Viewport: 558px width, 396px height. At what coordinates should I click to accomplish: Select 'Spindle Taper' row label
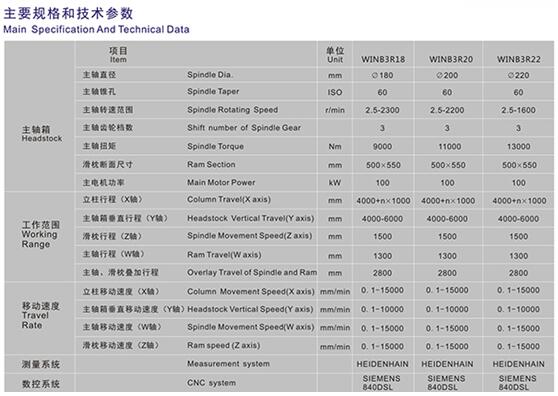(213, 91)
